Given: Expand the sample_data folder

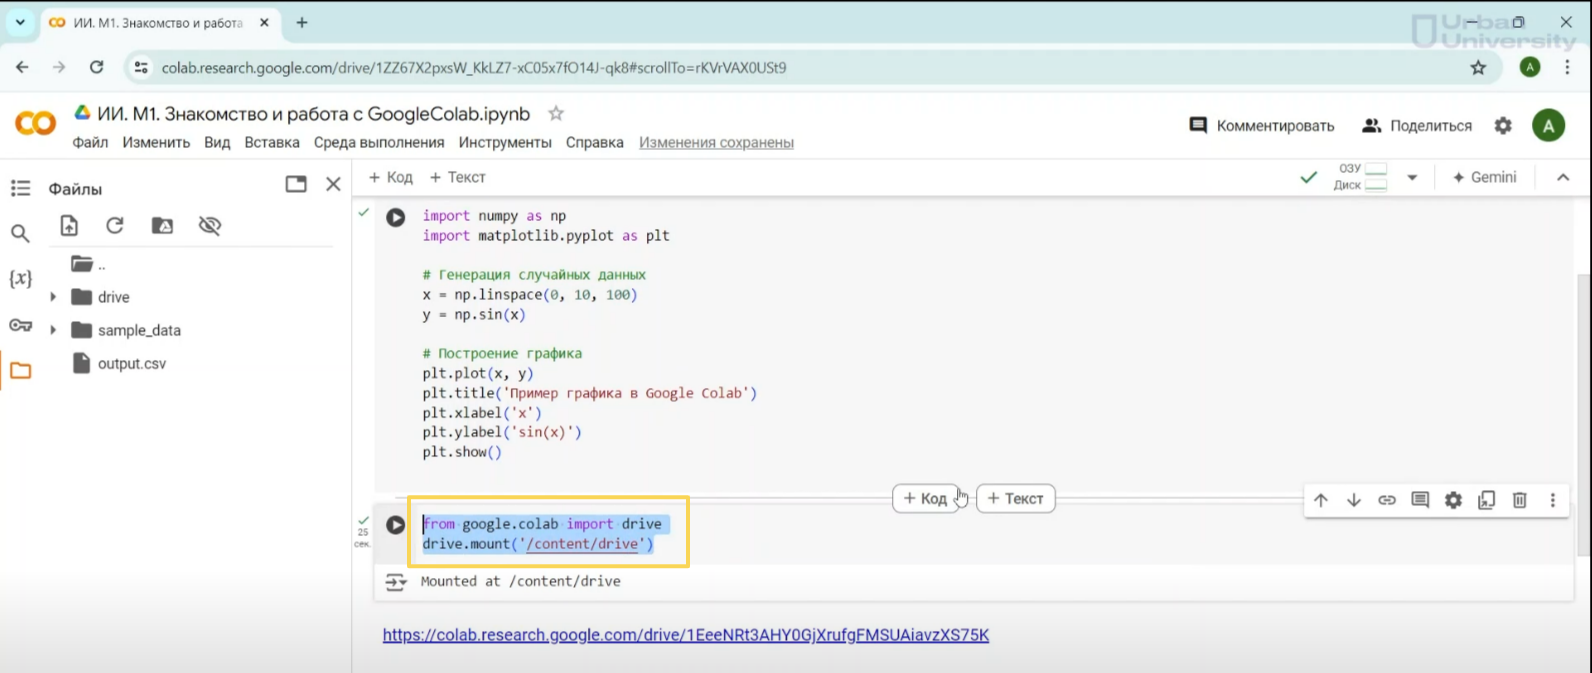Looking at the screenshot, I should [53, 330].
